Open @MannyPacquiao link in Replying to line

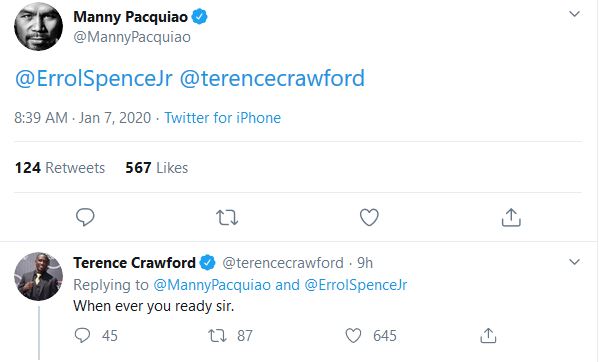pos(212,285)
